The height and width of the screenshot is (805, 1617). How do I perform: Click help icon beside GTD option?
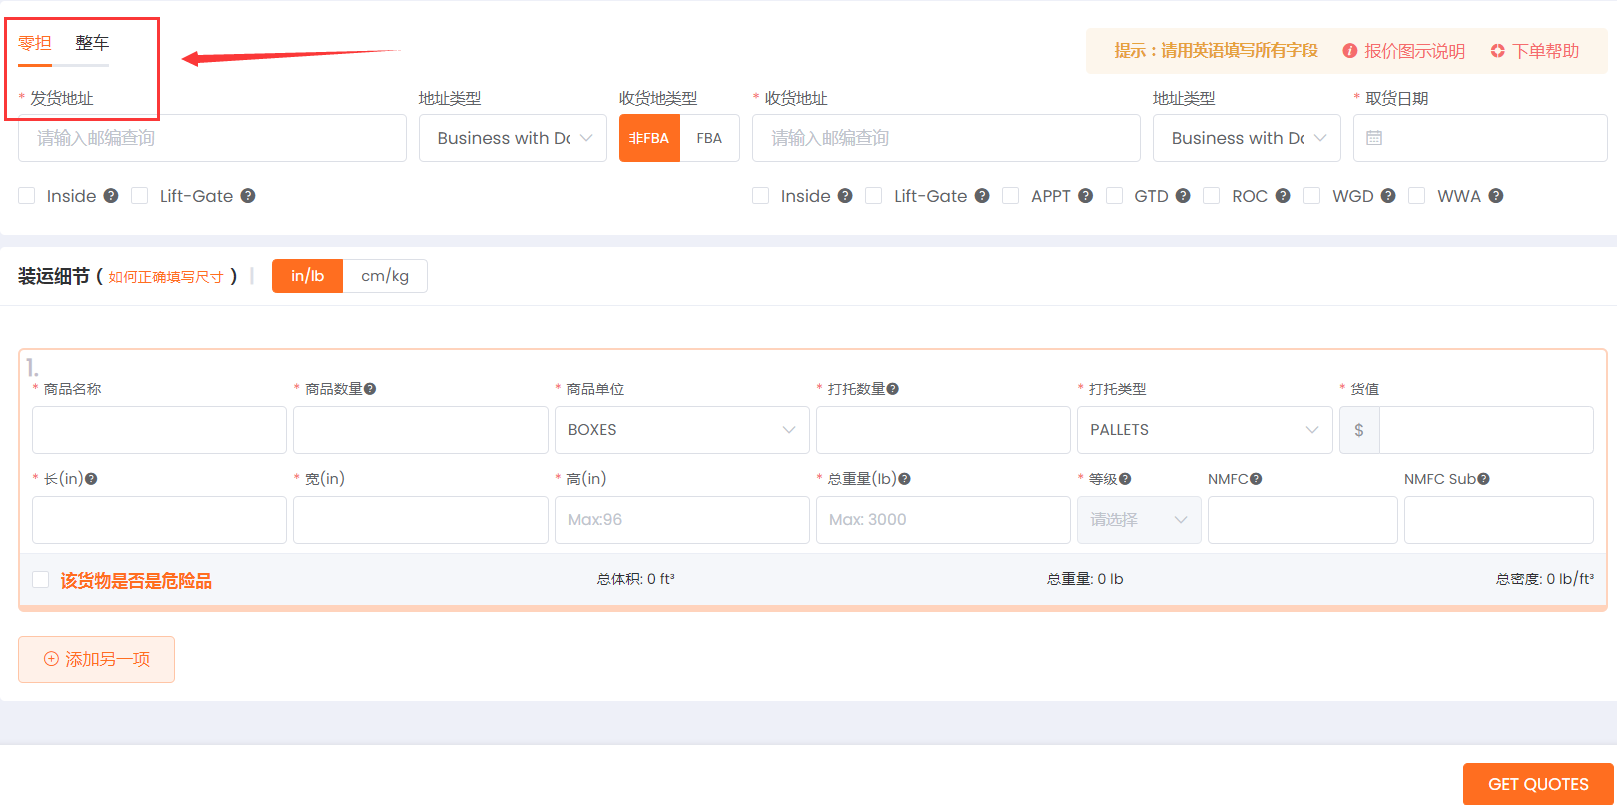(x=1183, y=196)
